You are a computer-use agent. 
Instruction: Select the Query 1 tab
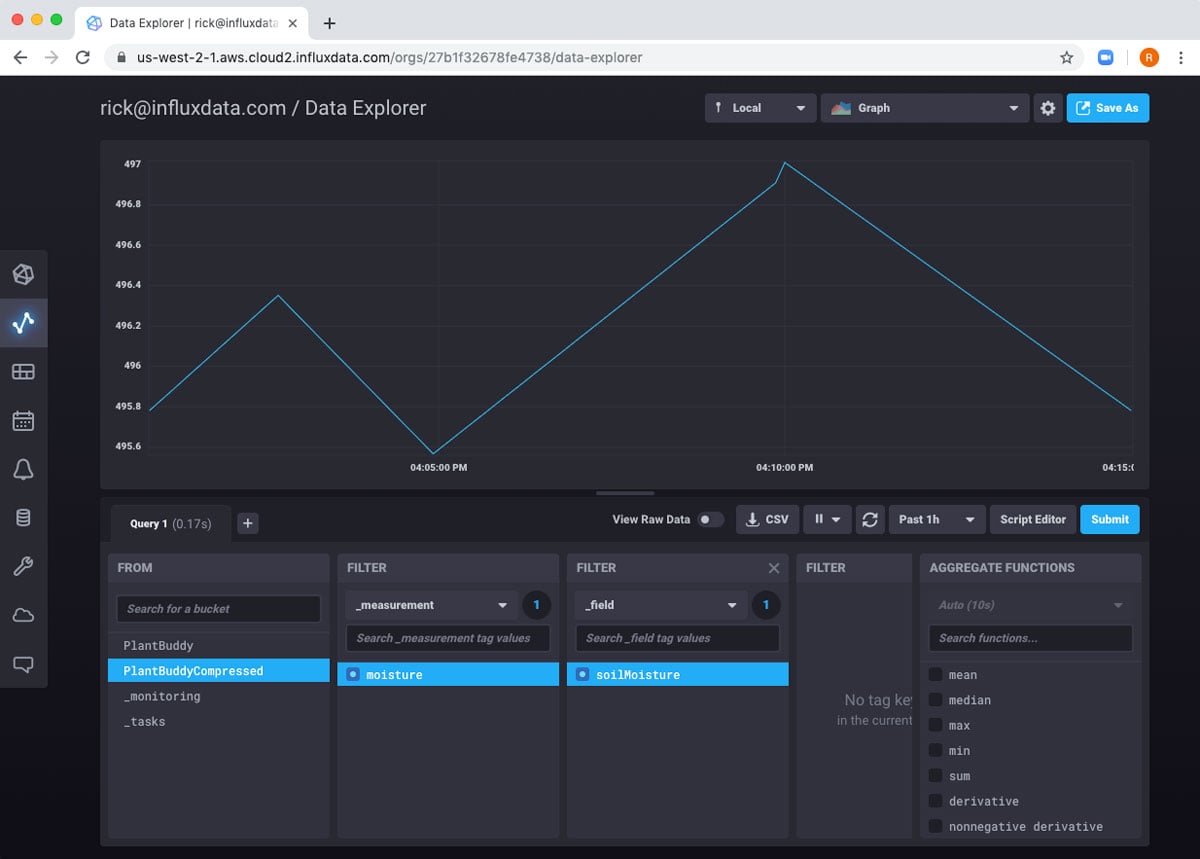coord(168,523)
